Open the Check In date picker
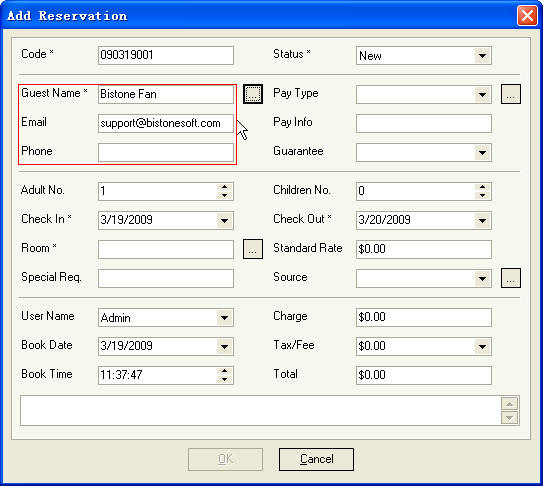 pos(224,220)
